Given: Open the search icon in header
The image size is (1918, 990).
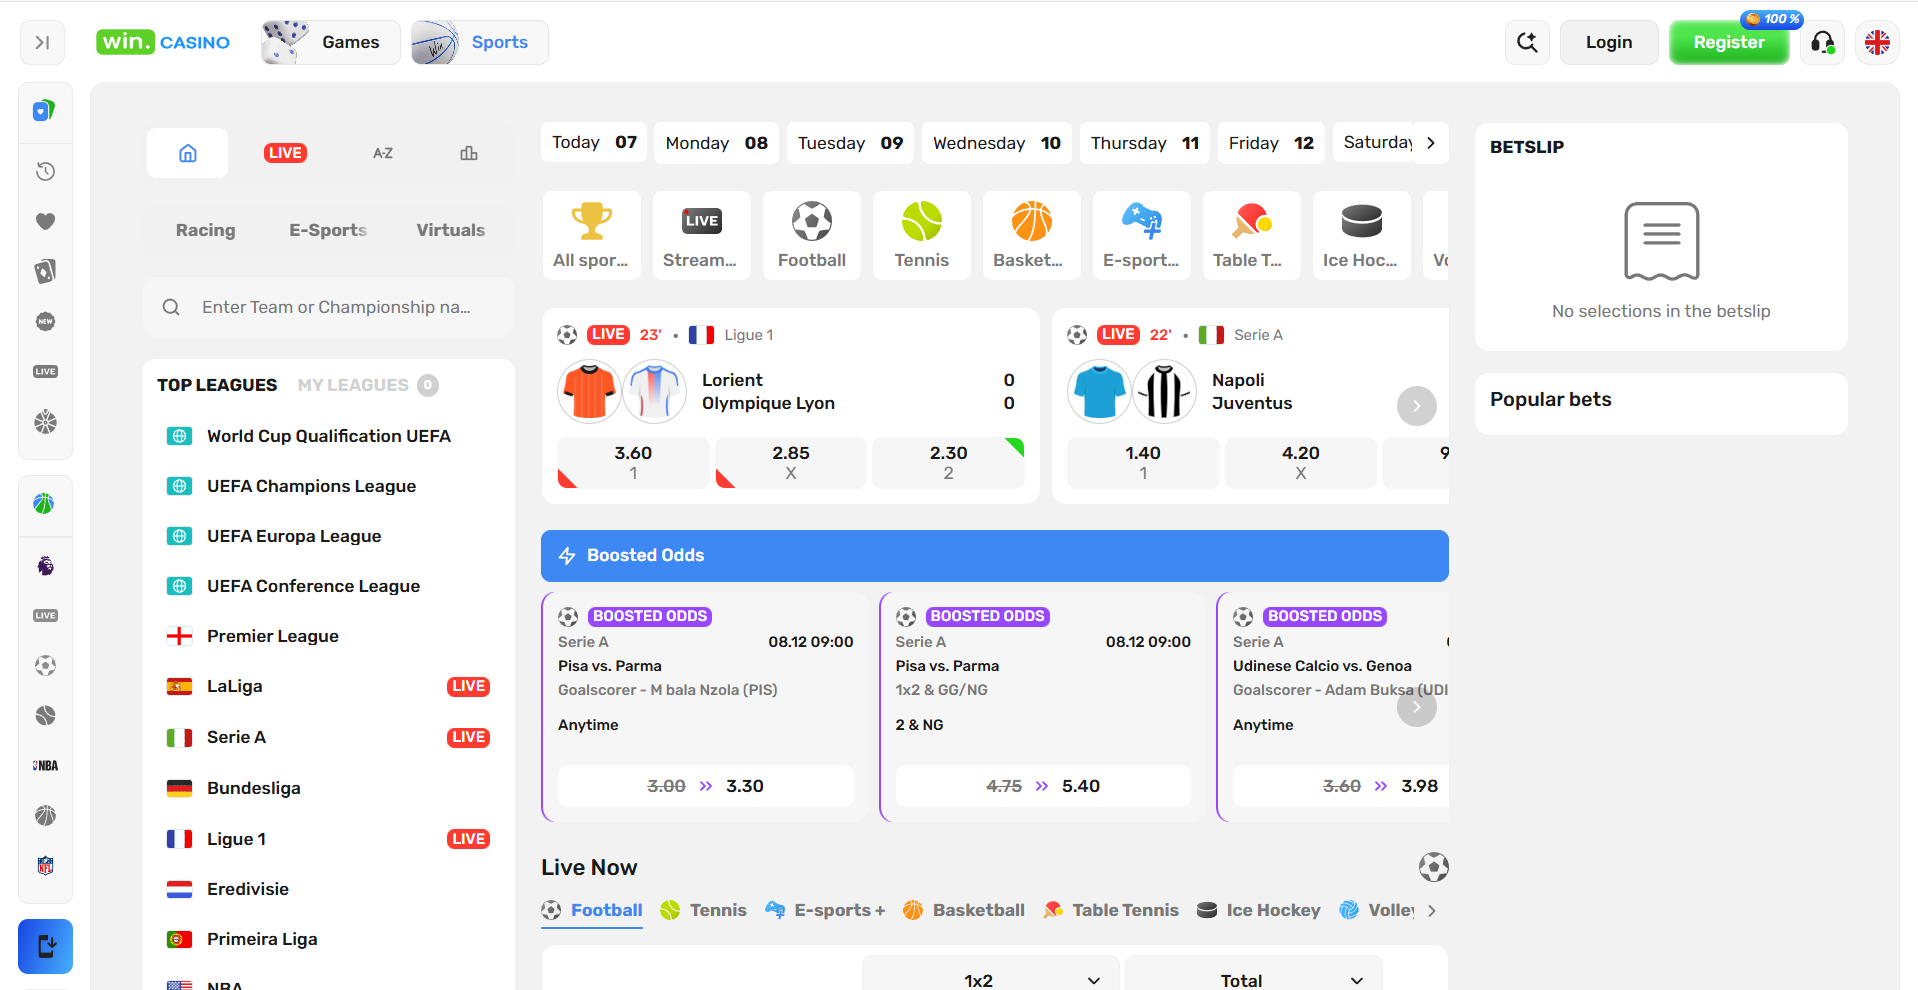Looking at the screenshot, I should pos(1527,42).
